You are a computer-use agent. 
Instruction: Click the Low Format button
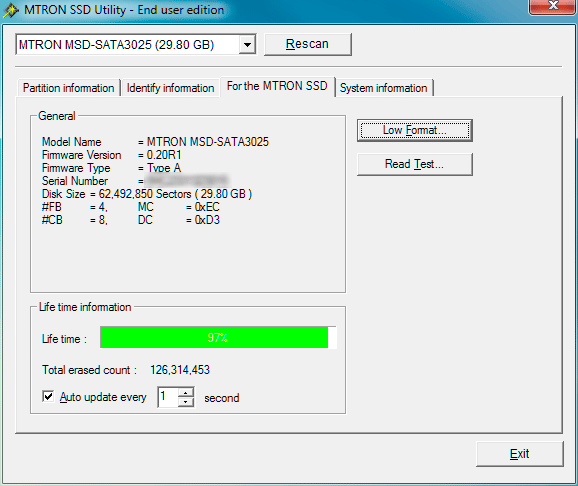coord(415,130)
